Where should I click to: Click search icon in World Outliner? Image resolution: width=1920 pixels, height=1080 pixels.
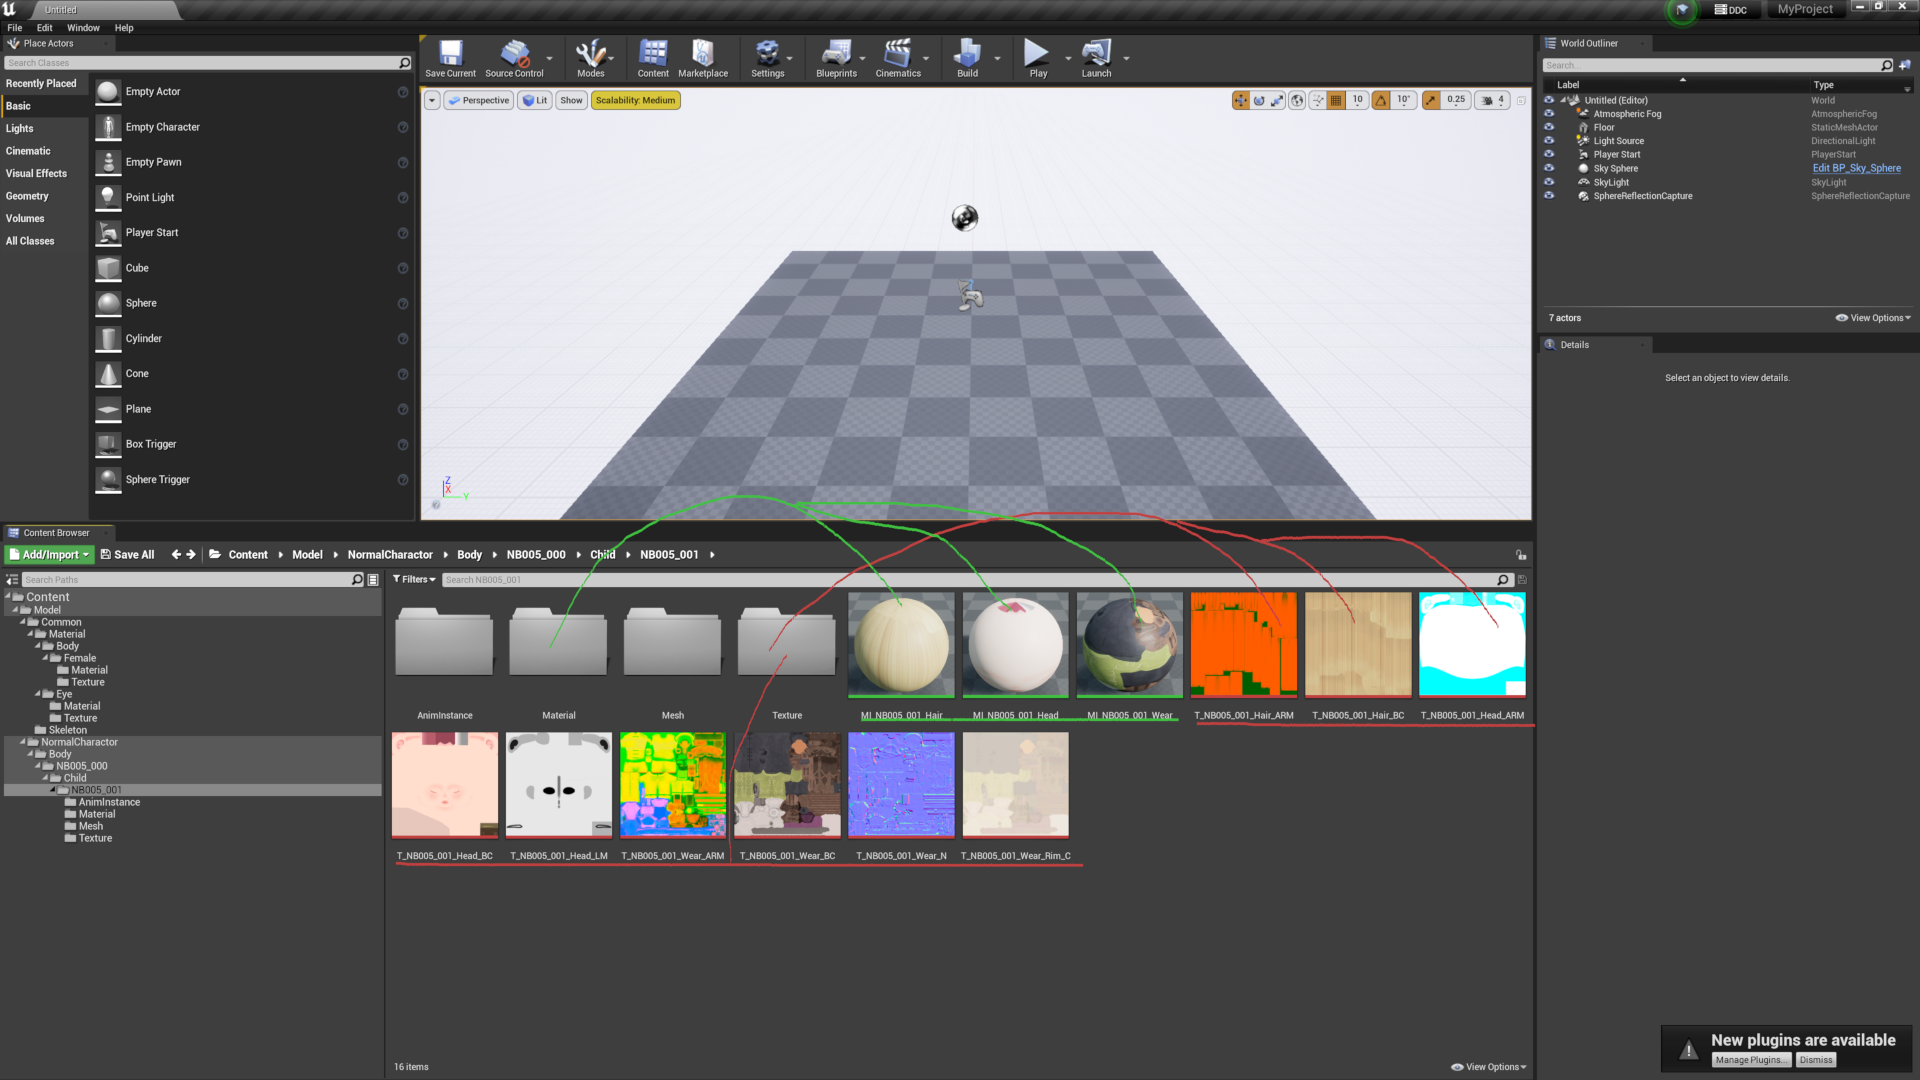[1886, 65]
